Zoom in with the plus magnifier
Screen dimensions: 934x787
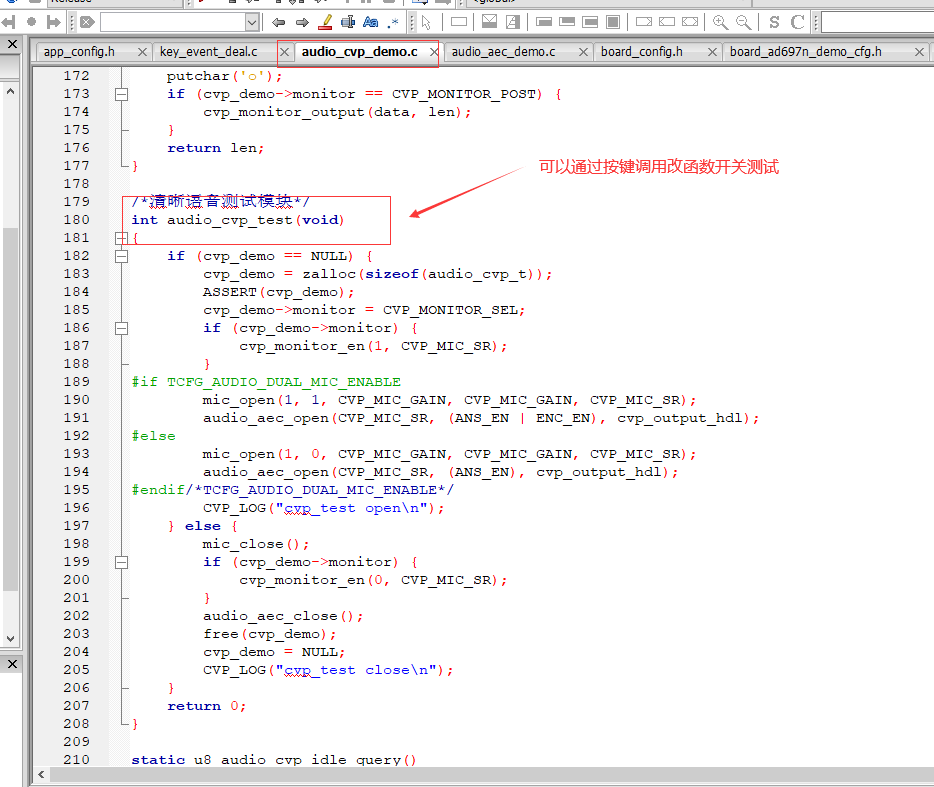click(x=720, y=23)
